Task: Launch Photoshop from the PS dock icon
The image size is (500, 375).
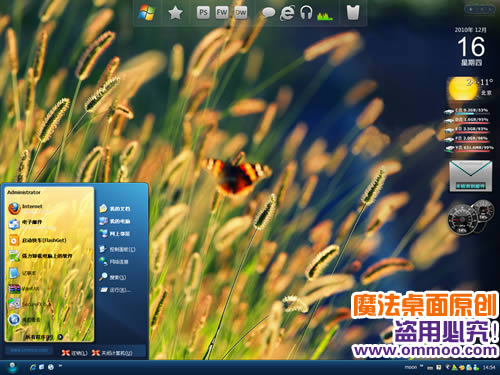Action: [x=203, y=13]
